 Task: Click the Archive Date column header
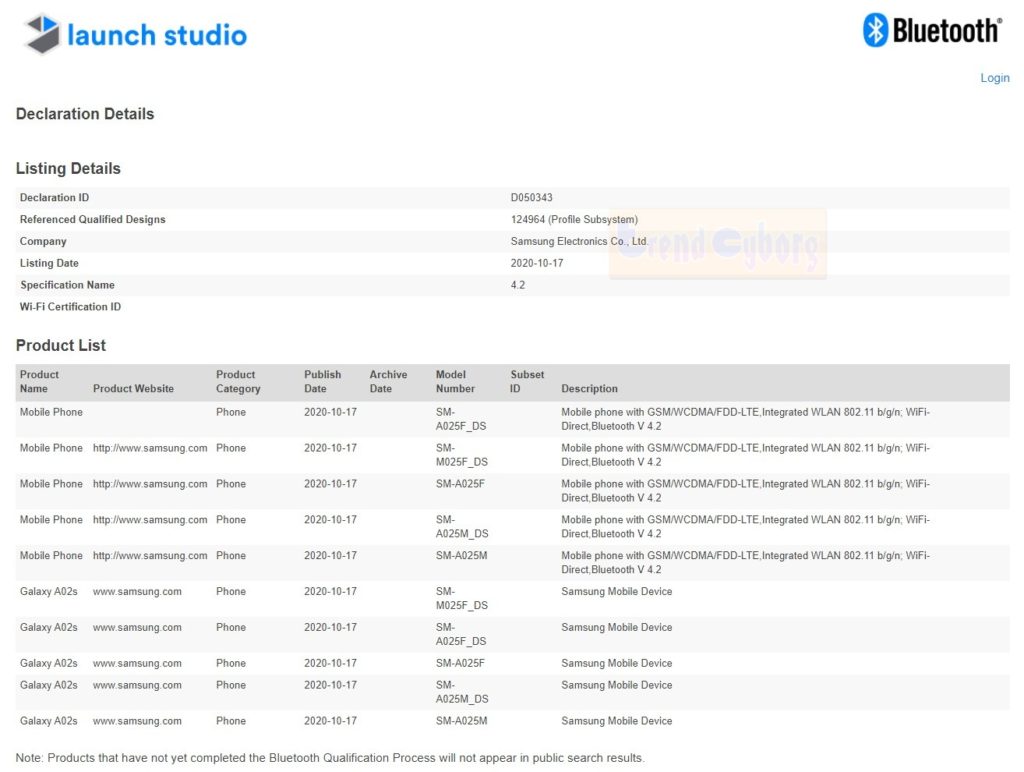388,382
